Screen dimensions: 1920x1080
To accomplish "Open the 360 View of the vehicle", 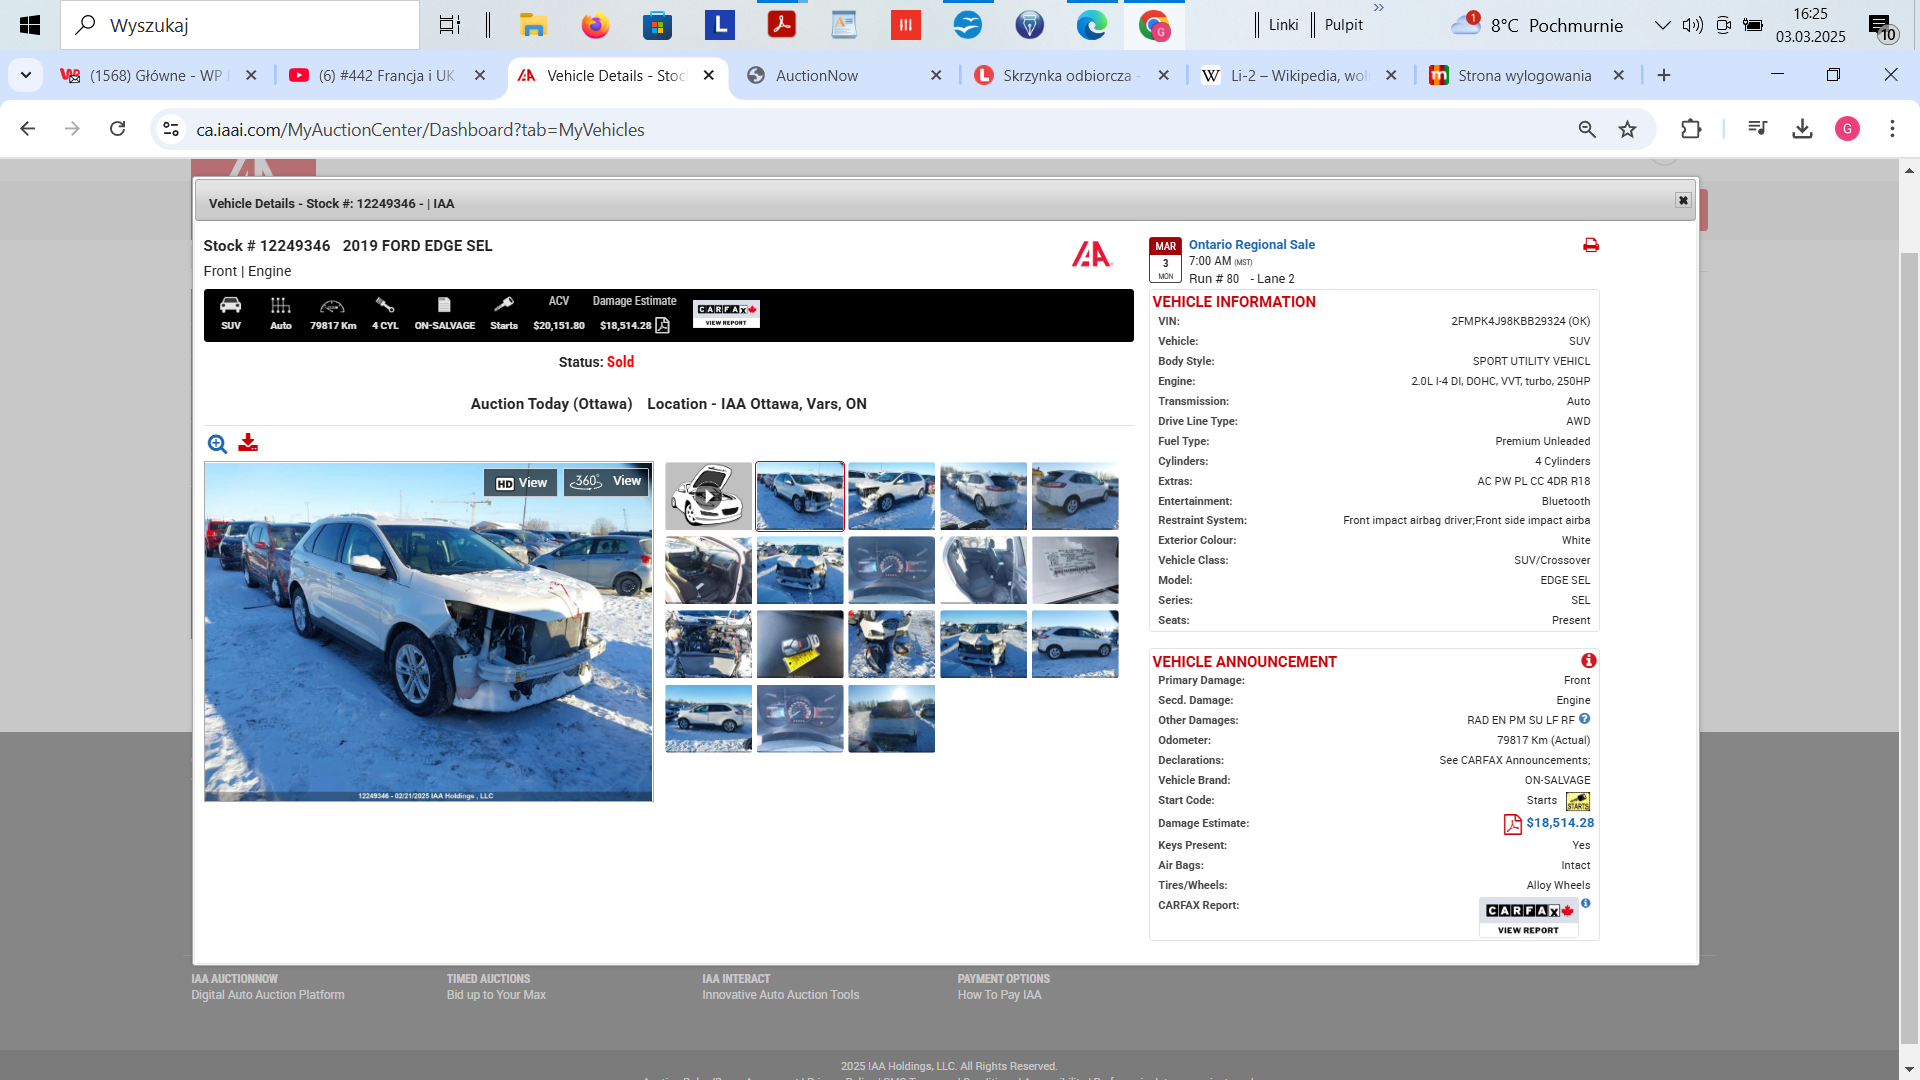I will coord(607,482).
